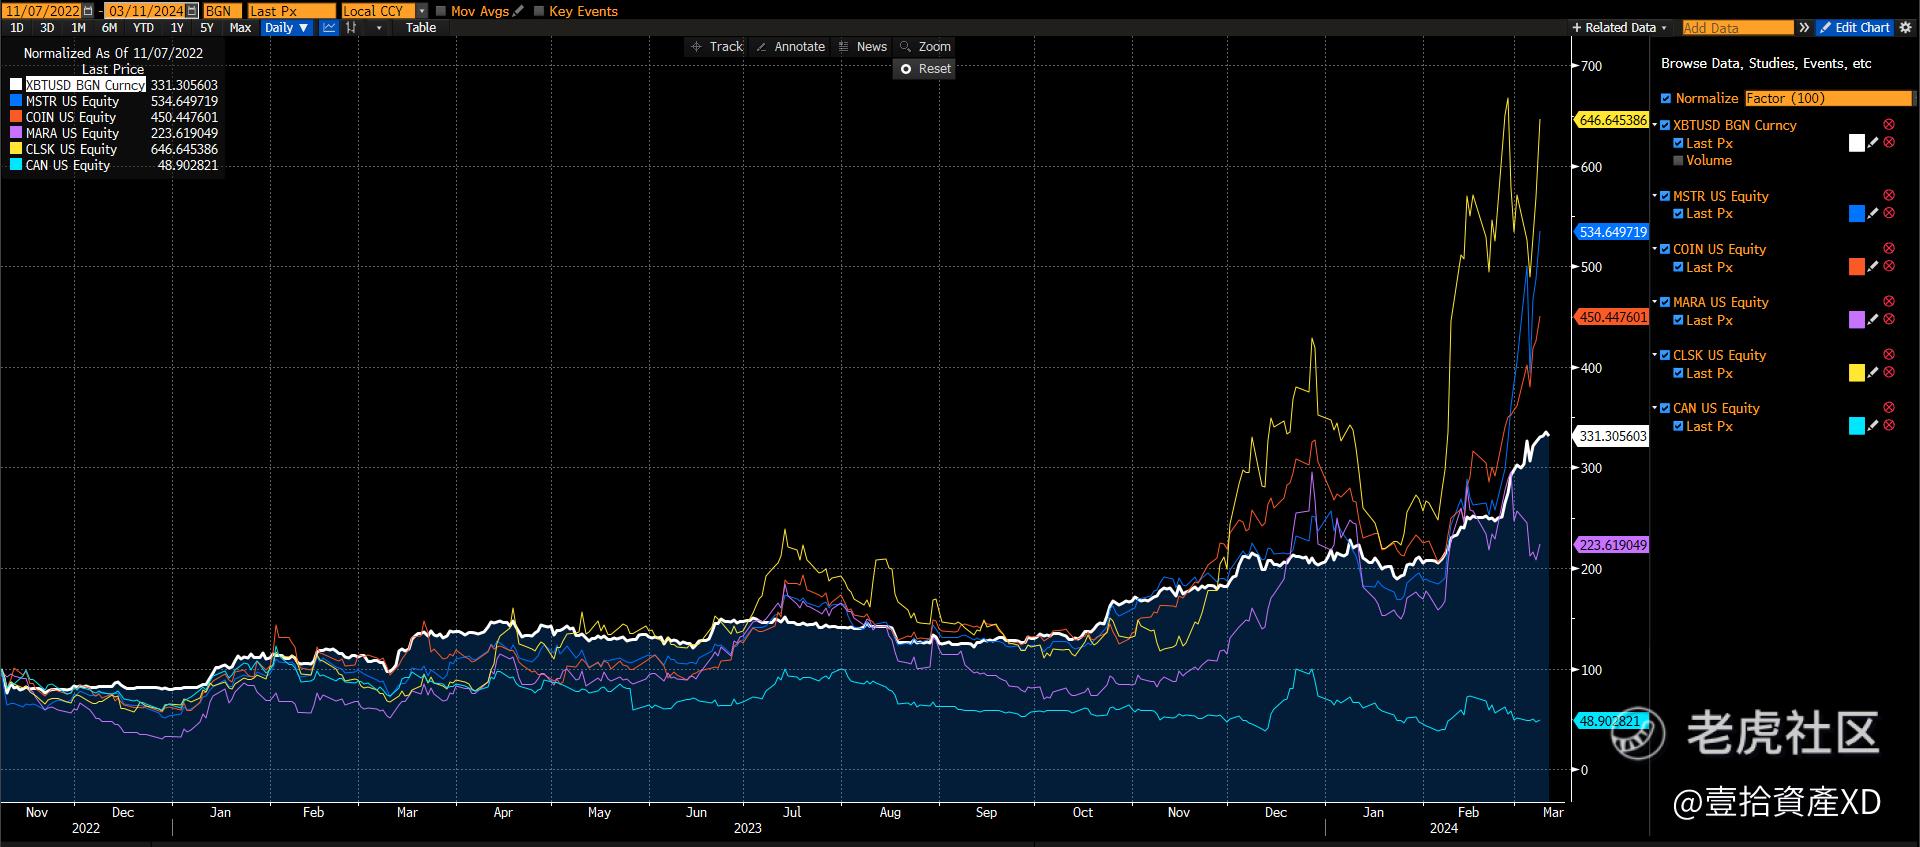Enable the Mov Avgs checkbox
This screenshot has width=1920, height=847.
point(441,11)
